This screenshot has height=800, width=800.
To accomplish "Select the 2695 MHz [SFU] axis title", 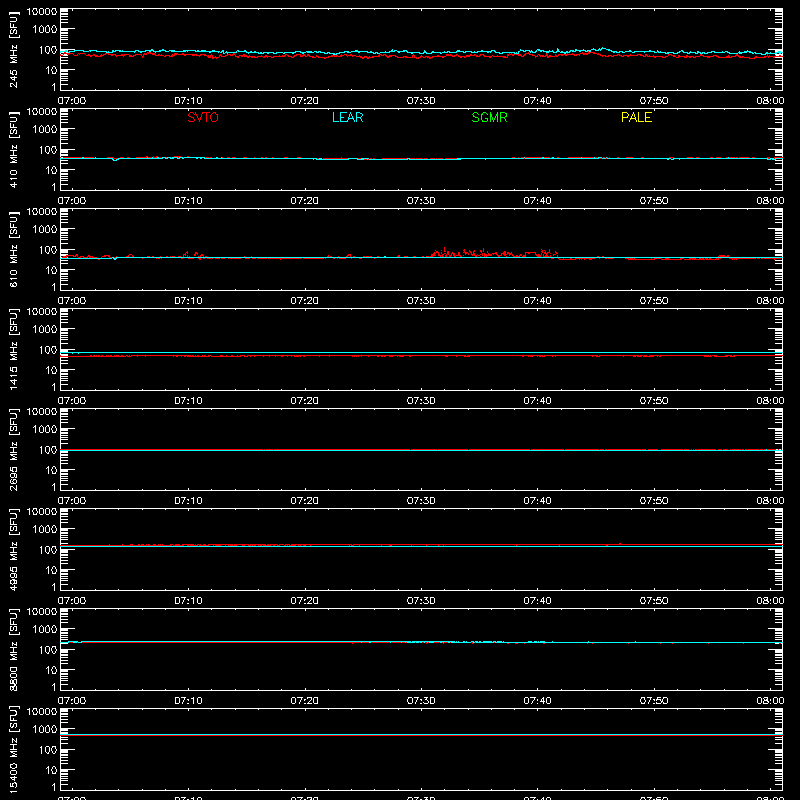I will pyautogui.click(x=13, y=449).
